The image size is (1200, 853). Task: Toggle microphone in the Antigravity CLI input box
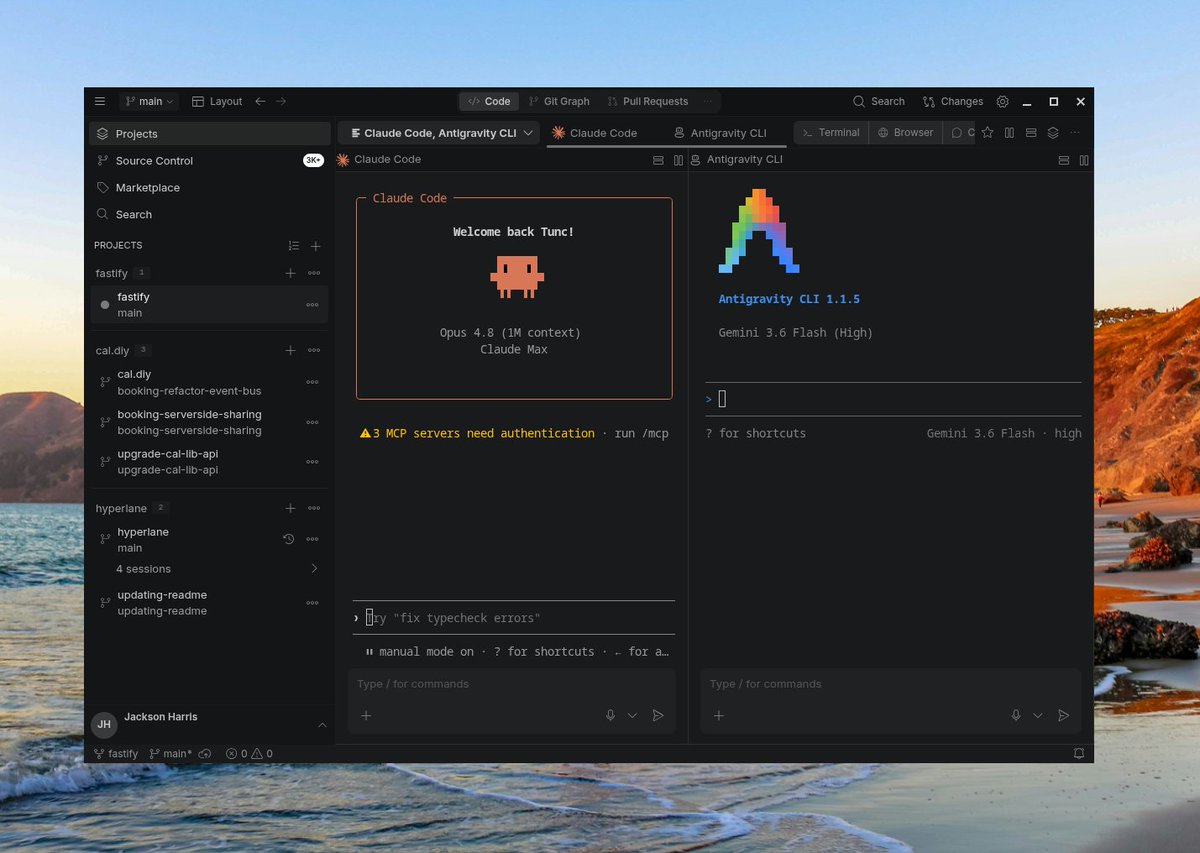click(x=1016, y=715)
